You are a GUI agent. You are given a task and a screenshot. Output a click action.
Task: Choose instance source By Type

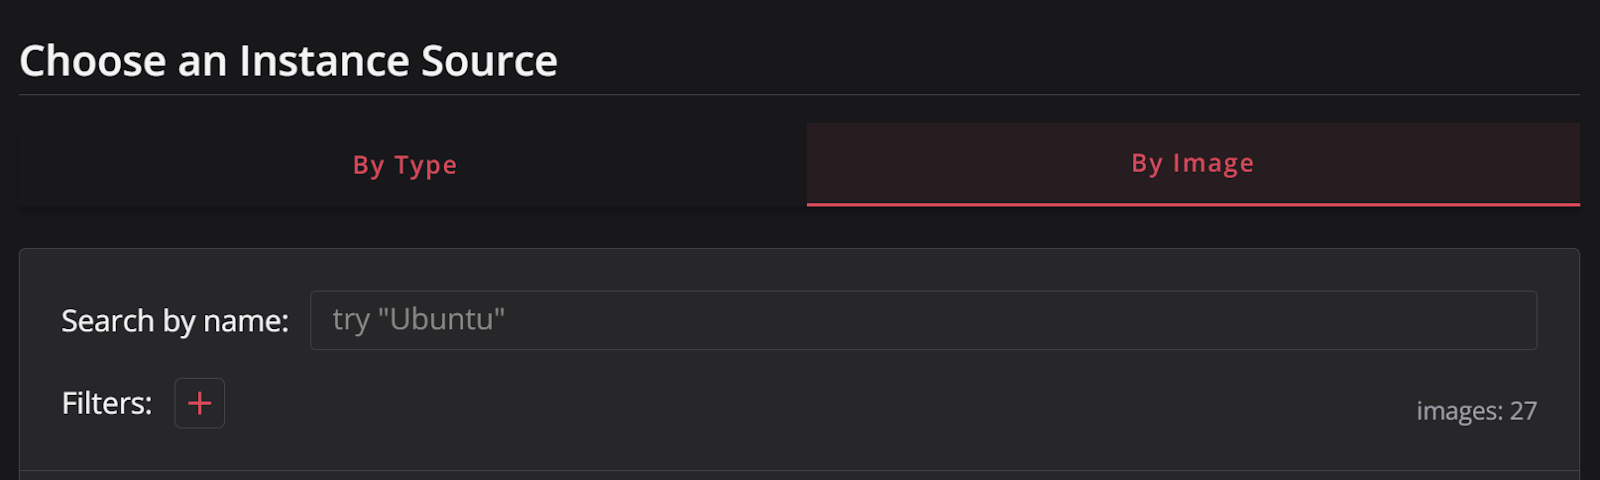click(405, 165)
